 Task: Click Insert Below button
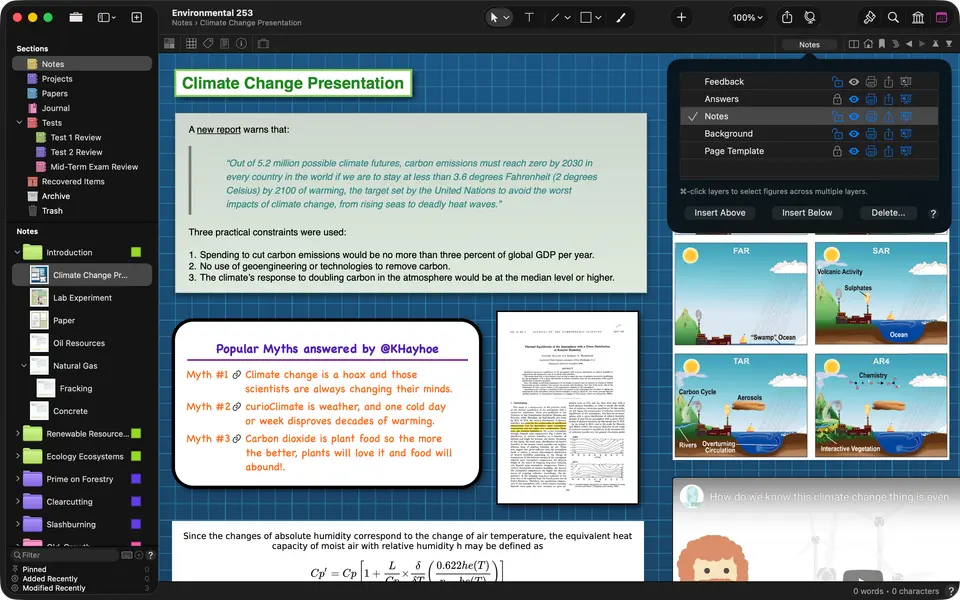[x=806, y=212]
